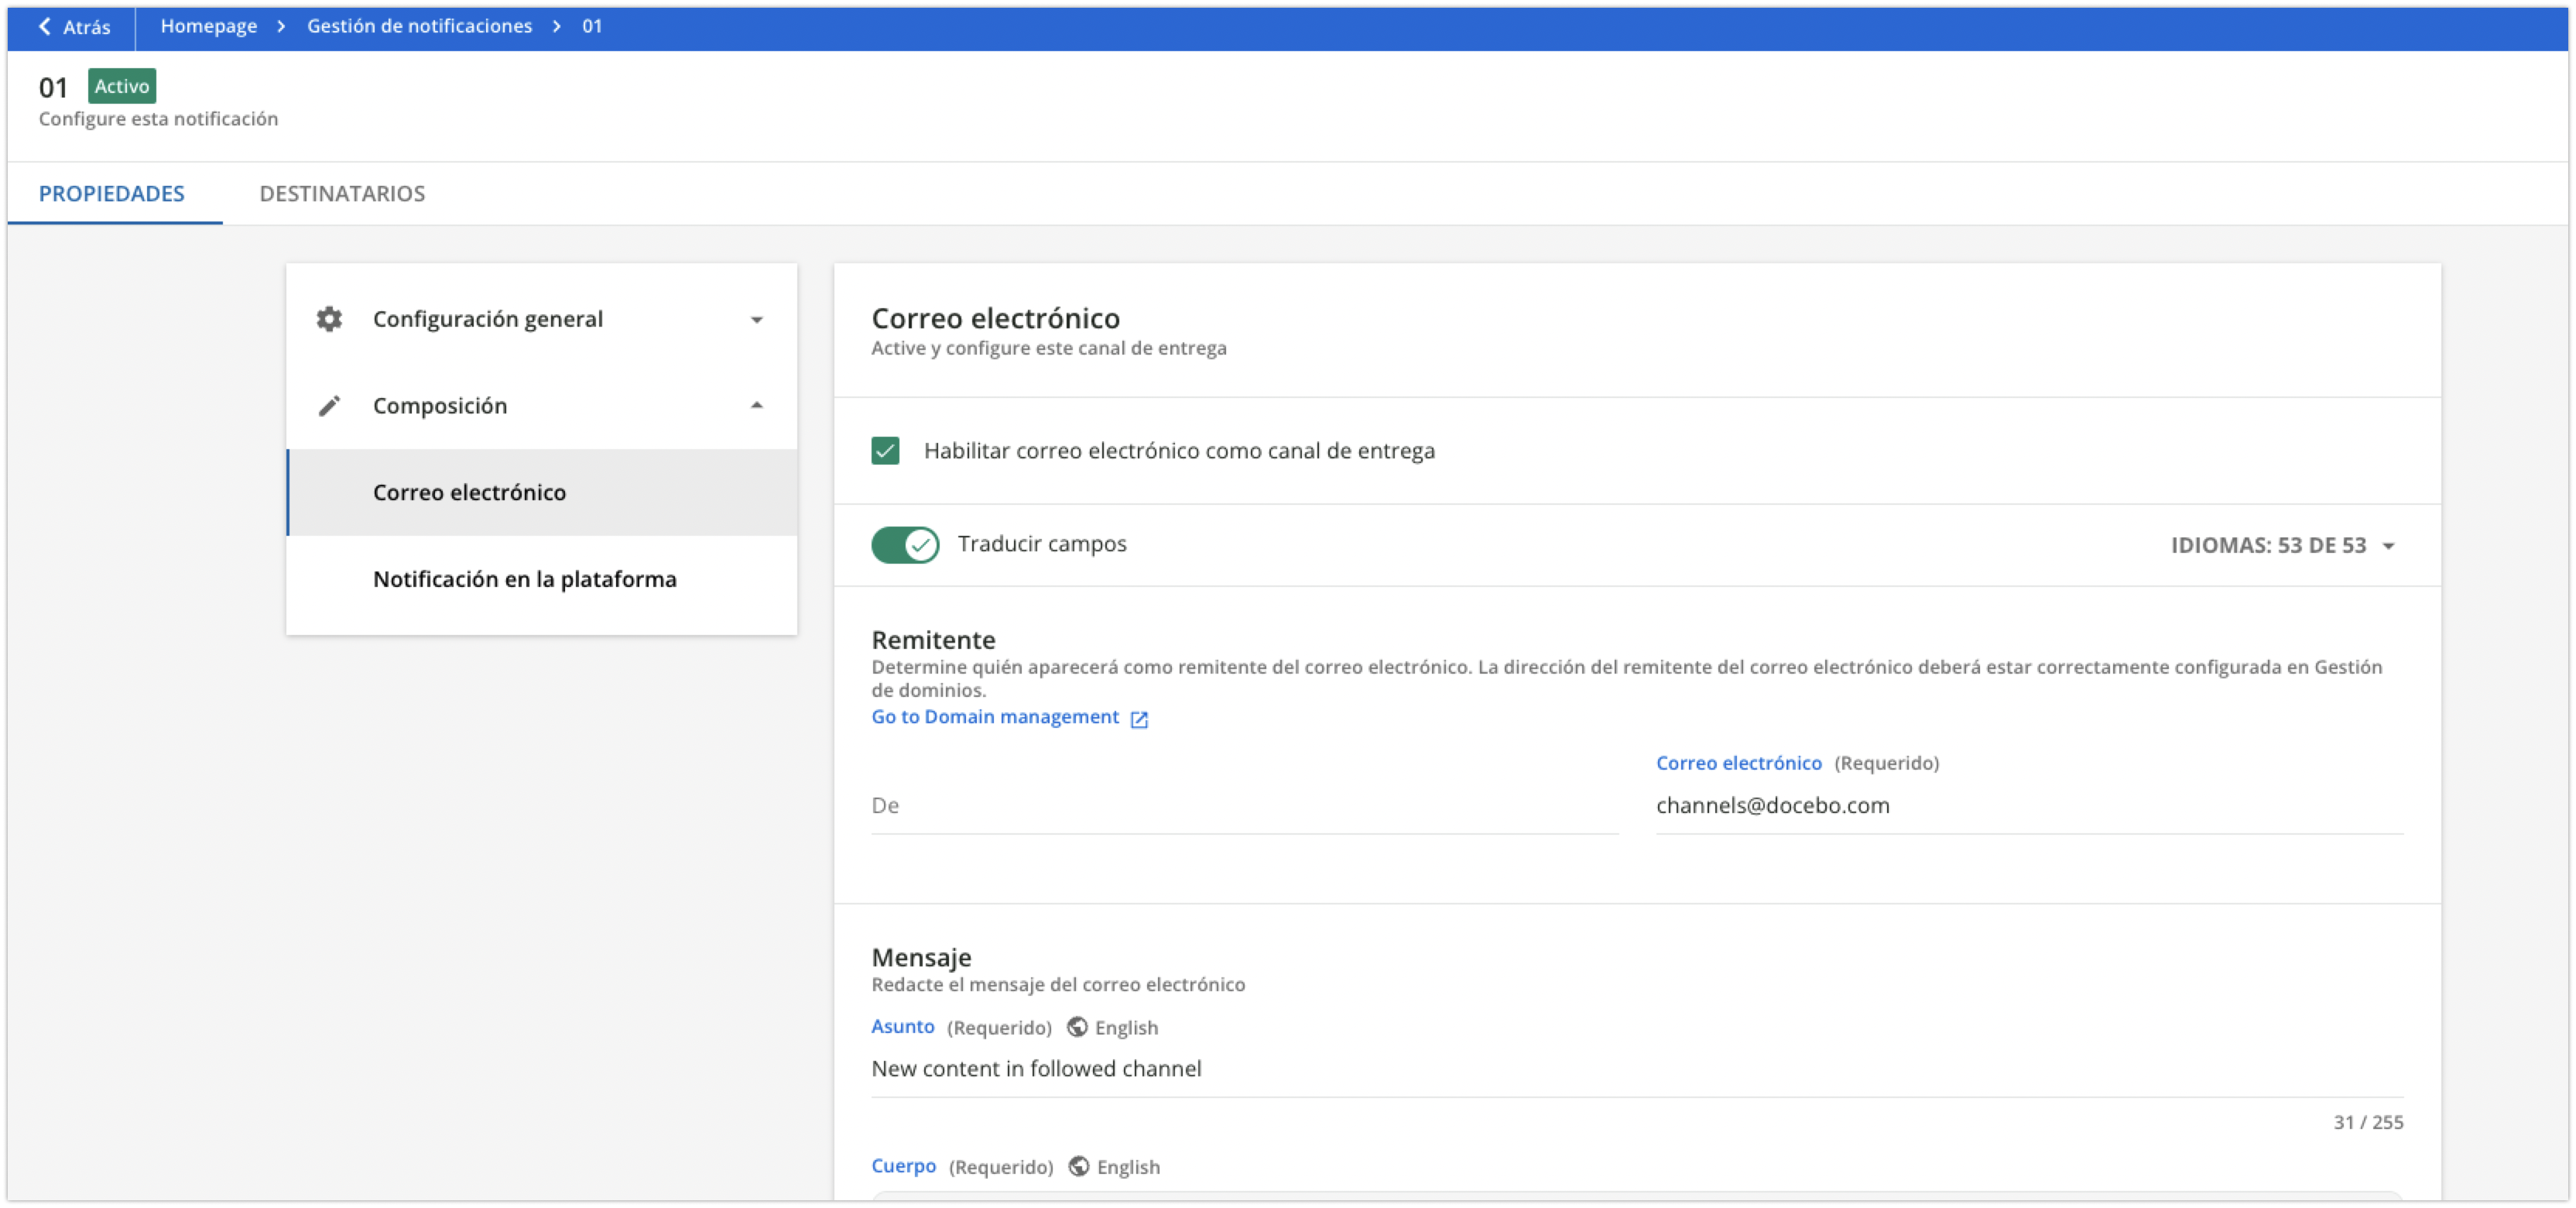Click the external link icon beside Domain management
The height and width of the screenshot is (1208, 2576).
[x=1139, y=719]
